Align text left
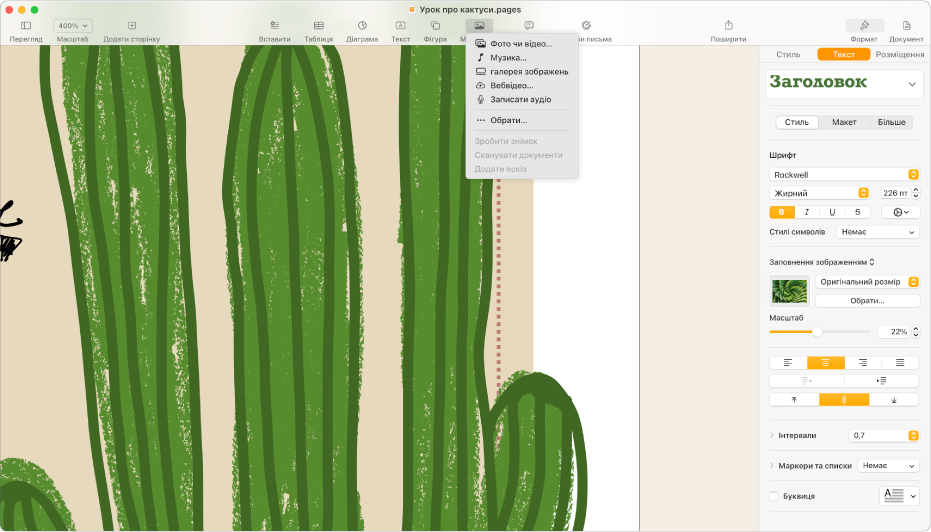 pos(788,363)
